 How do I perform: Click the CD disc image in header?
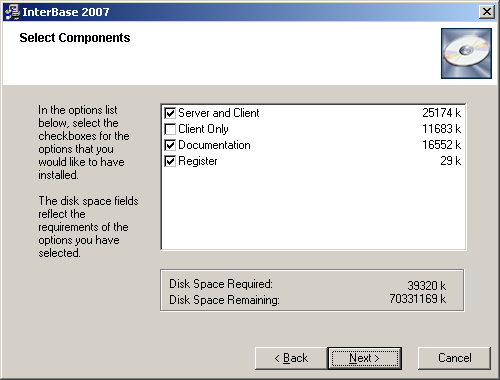pyautogui.click(x=466, y=53)
